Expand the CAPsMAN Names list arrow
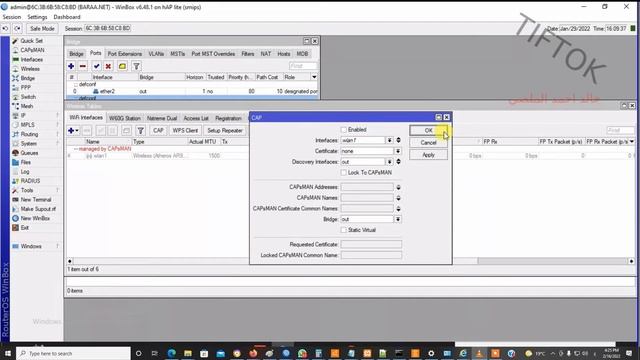The width and height of the screenshot is (640, 360). 398,198
